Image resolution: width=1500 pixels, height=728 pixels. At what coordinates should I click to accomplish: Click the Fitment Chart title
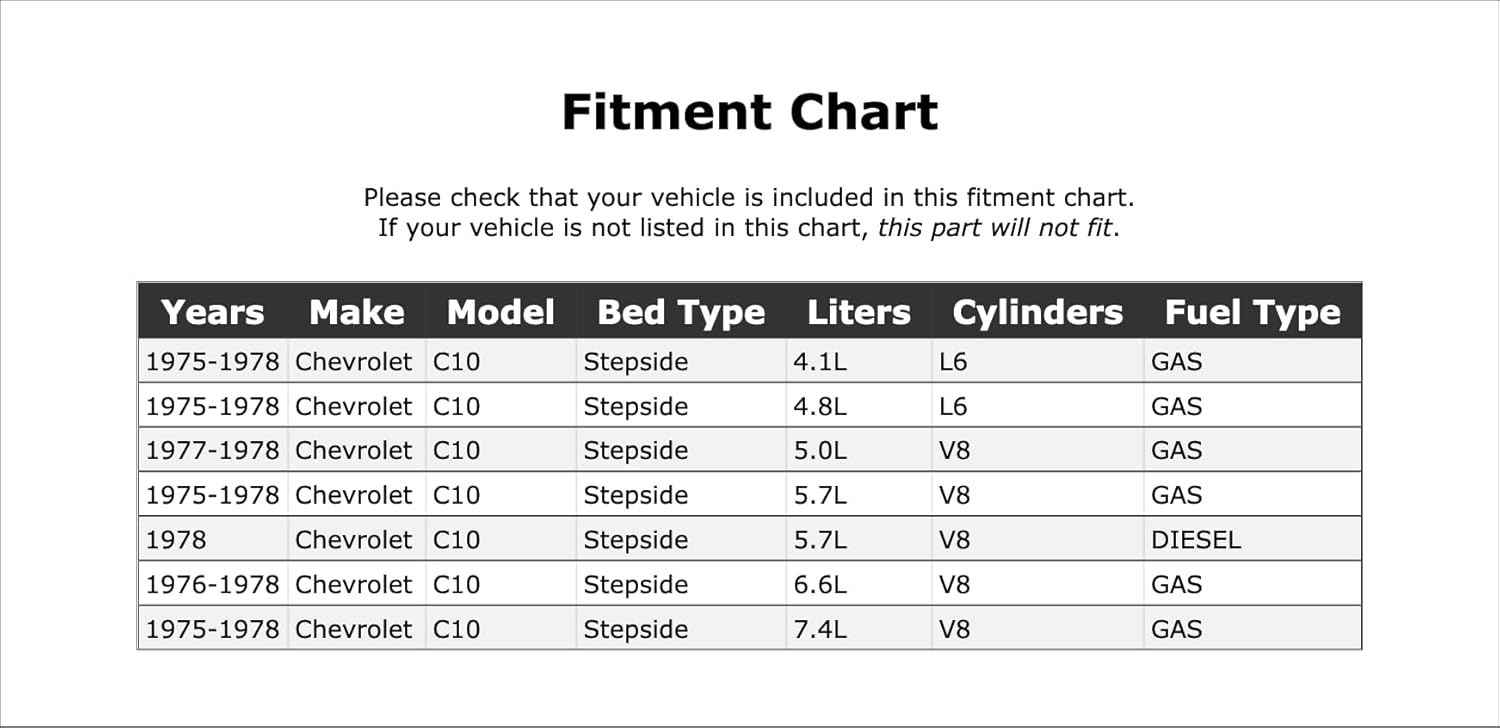click(750, 112)
